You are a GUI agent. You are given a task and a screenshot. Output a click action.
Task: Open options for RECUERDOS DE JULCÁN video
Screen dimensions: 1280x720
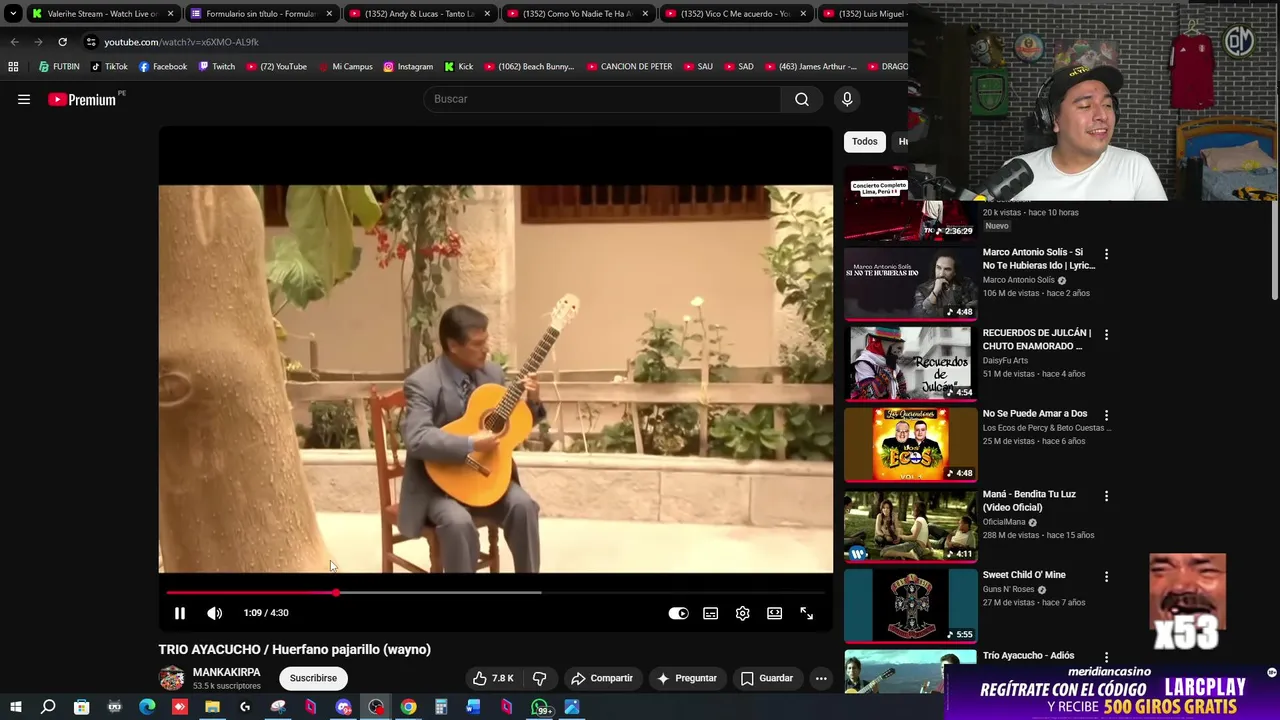[x=1106, y=335]
